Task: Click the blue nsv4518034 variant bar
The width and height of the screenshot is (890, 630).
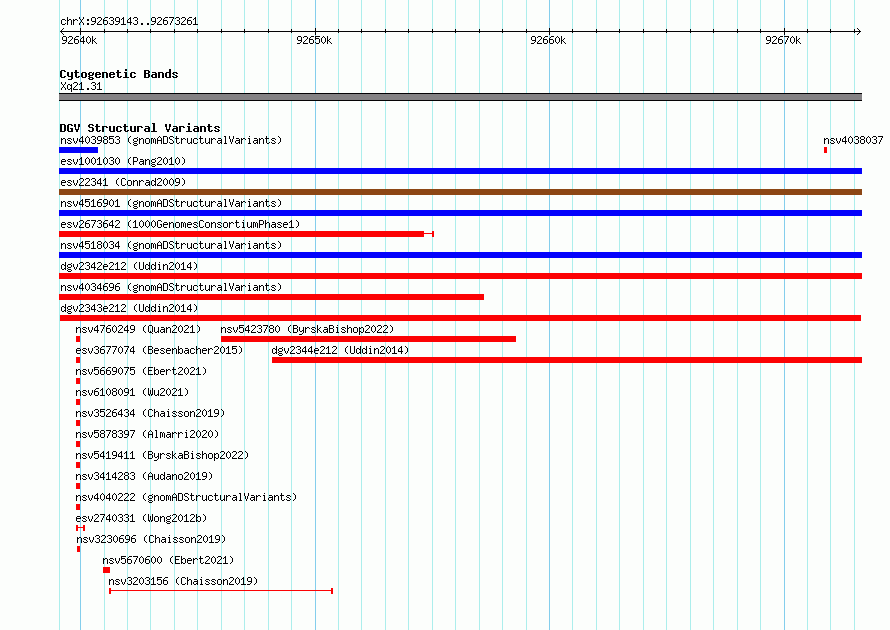Action: (x=460, y=255)
